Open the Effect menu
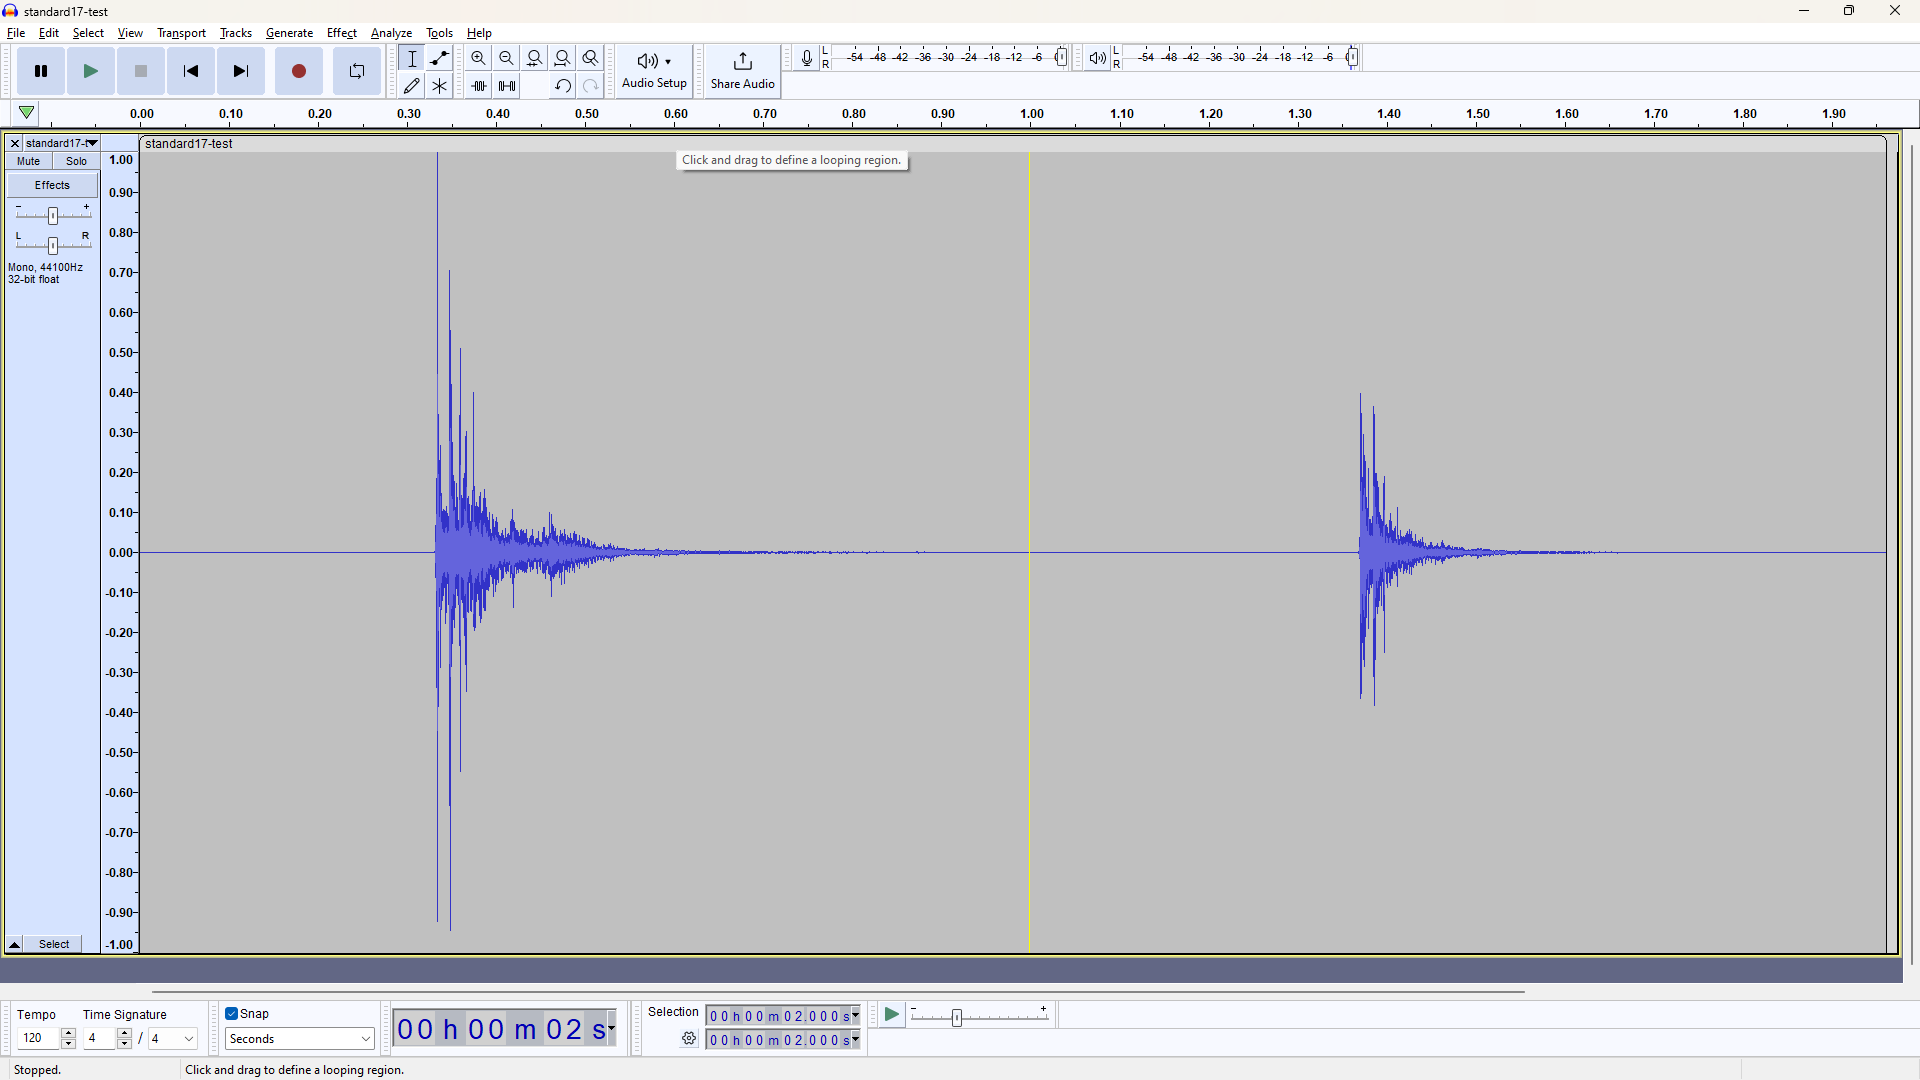Image resolution: width=1920 pixels, height=1080 pixels. click(342, 33)
